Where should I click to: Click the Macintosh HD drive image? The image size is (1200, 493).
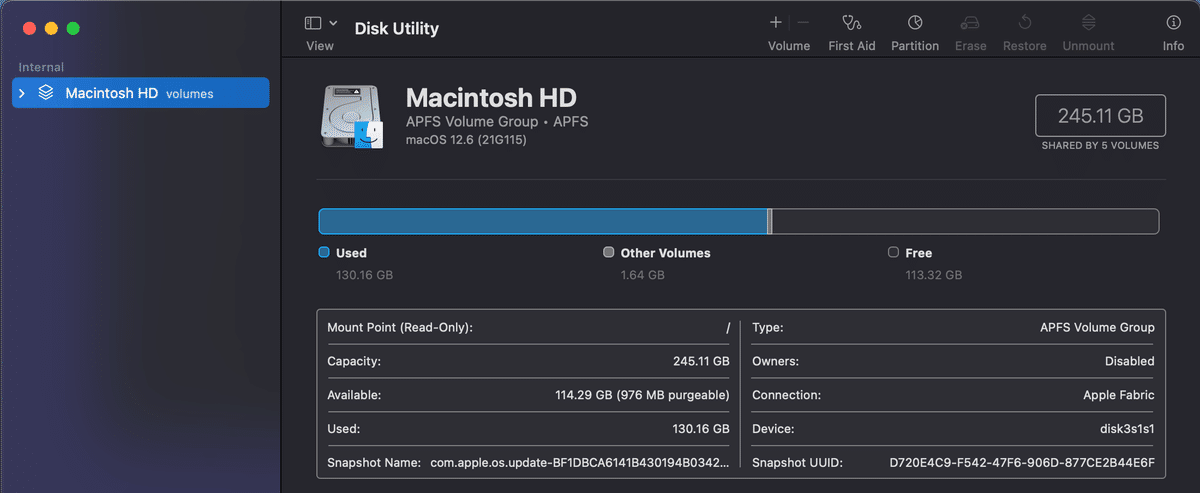coord(353,117)
